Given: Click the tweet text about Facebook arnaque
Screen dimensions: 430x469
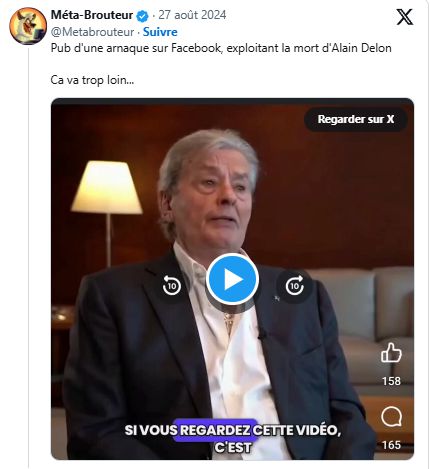Looking at the screenshot, I should [221, 48].
